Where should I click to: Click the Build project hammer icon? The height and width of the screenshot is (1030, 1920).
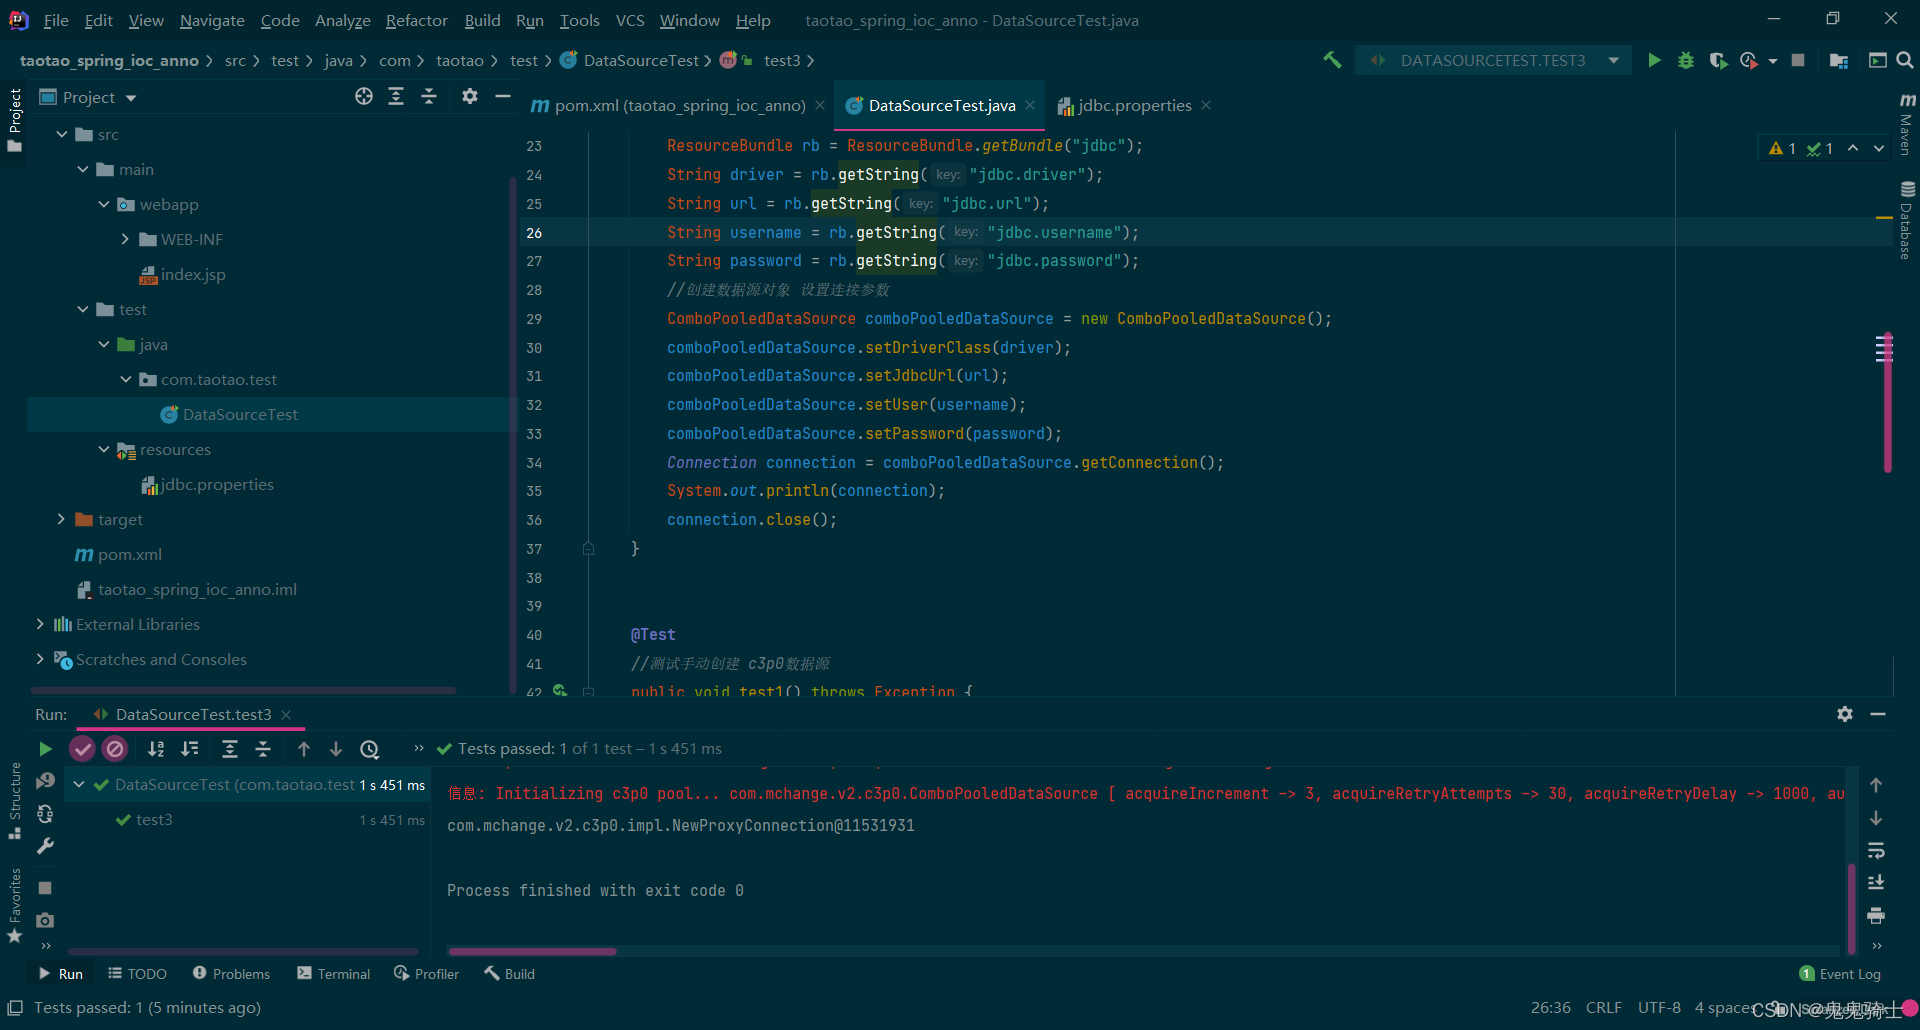1332,60
